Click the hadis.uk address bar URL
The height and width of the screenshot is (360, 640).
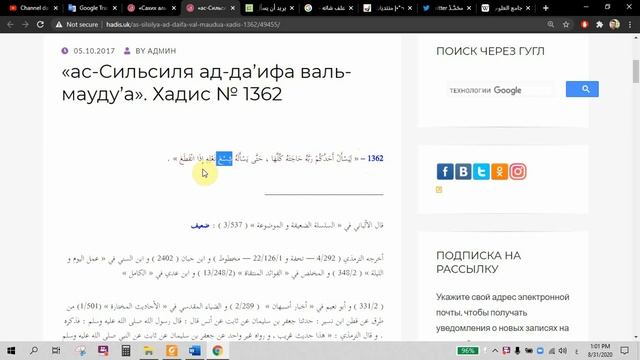click(x=193, y=24)
